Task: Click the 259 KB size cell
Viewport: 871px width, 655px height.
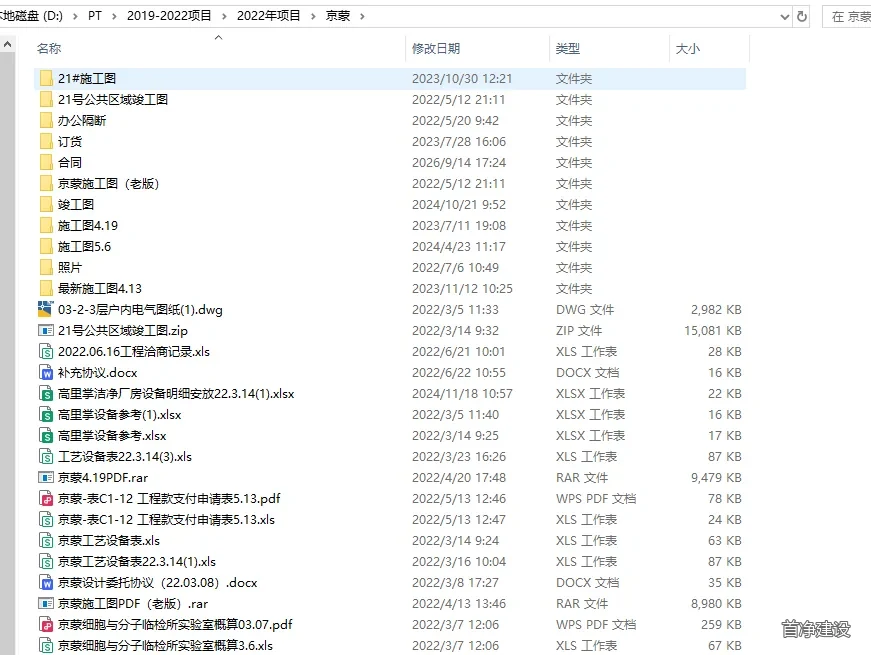Action: pyautogui.click(x=721, y=625)
